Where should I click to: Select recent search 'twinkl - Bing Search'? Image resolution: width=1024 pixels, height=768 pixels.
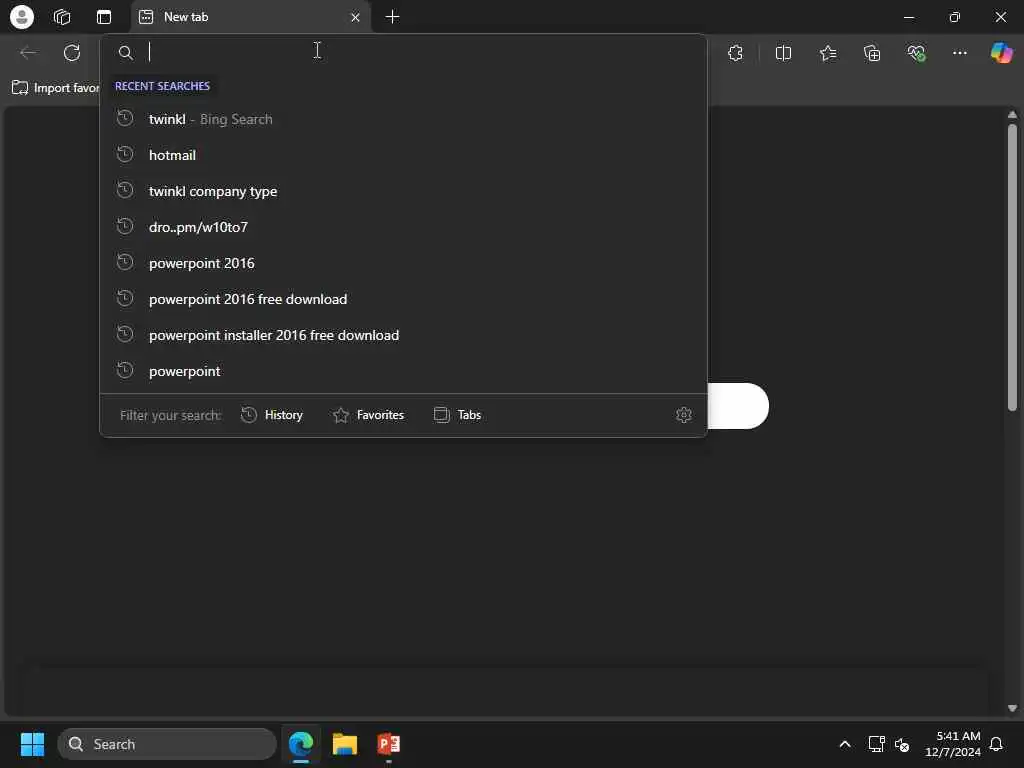404,119
